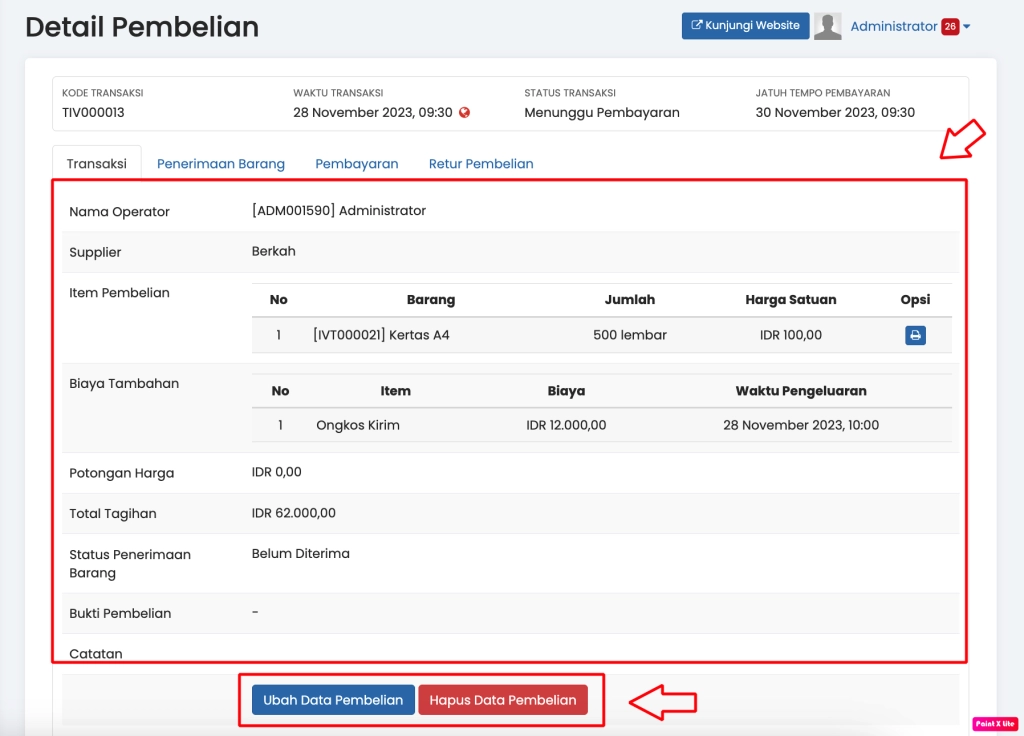
Task: Open the Penerimaan Barang tab
Action: (221, 164)
